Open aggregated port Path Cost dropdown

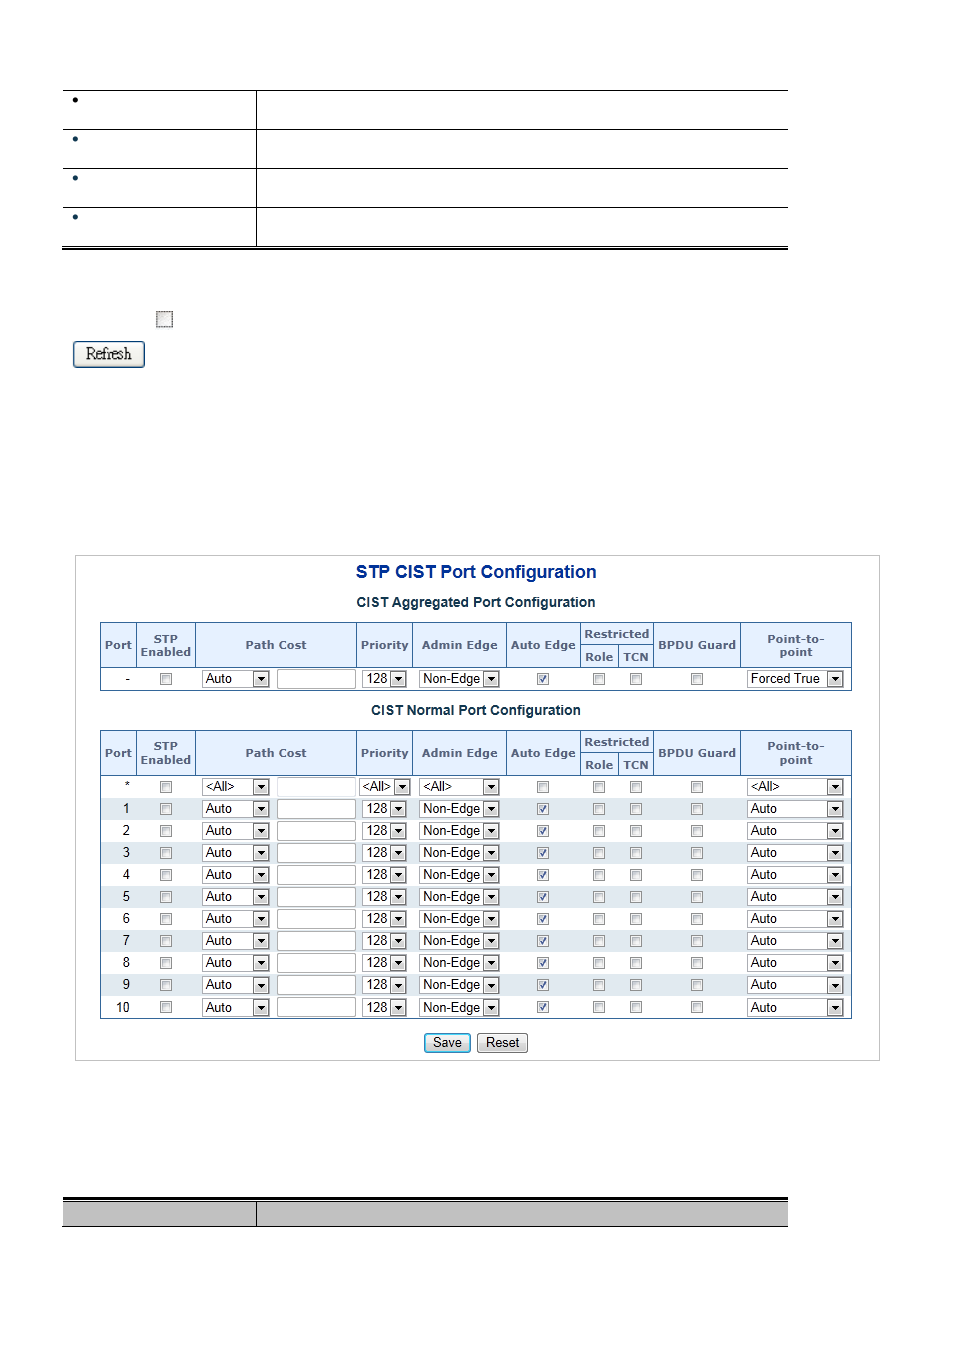click(236, 679)
